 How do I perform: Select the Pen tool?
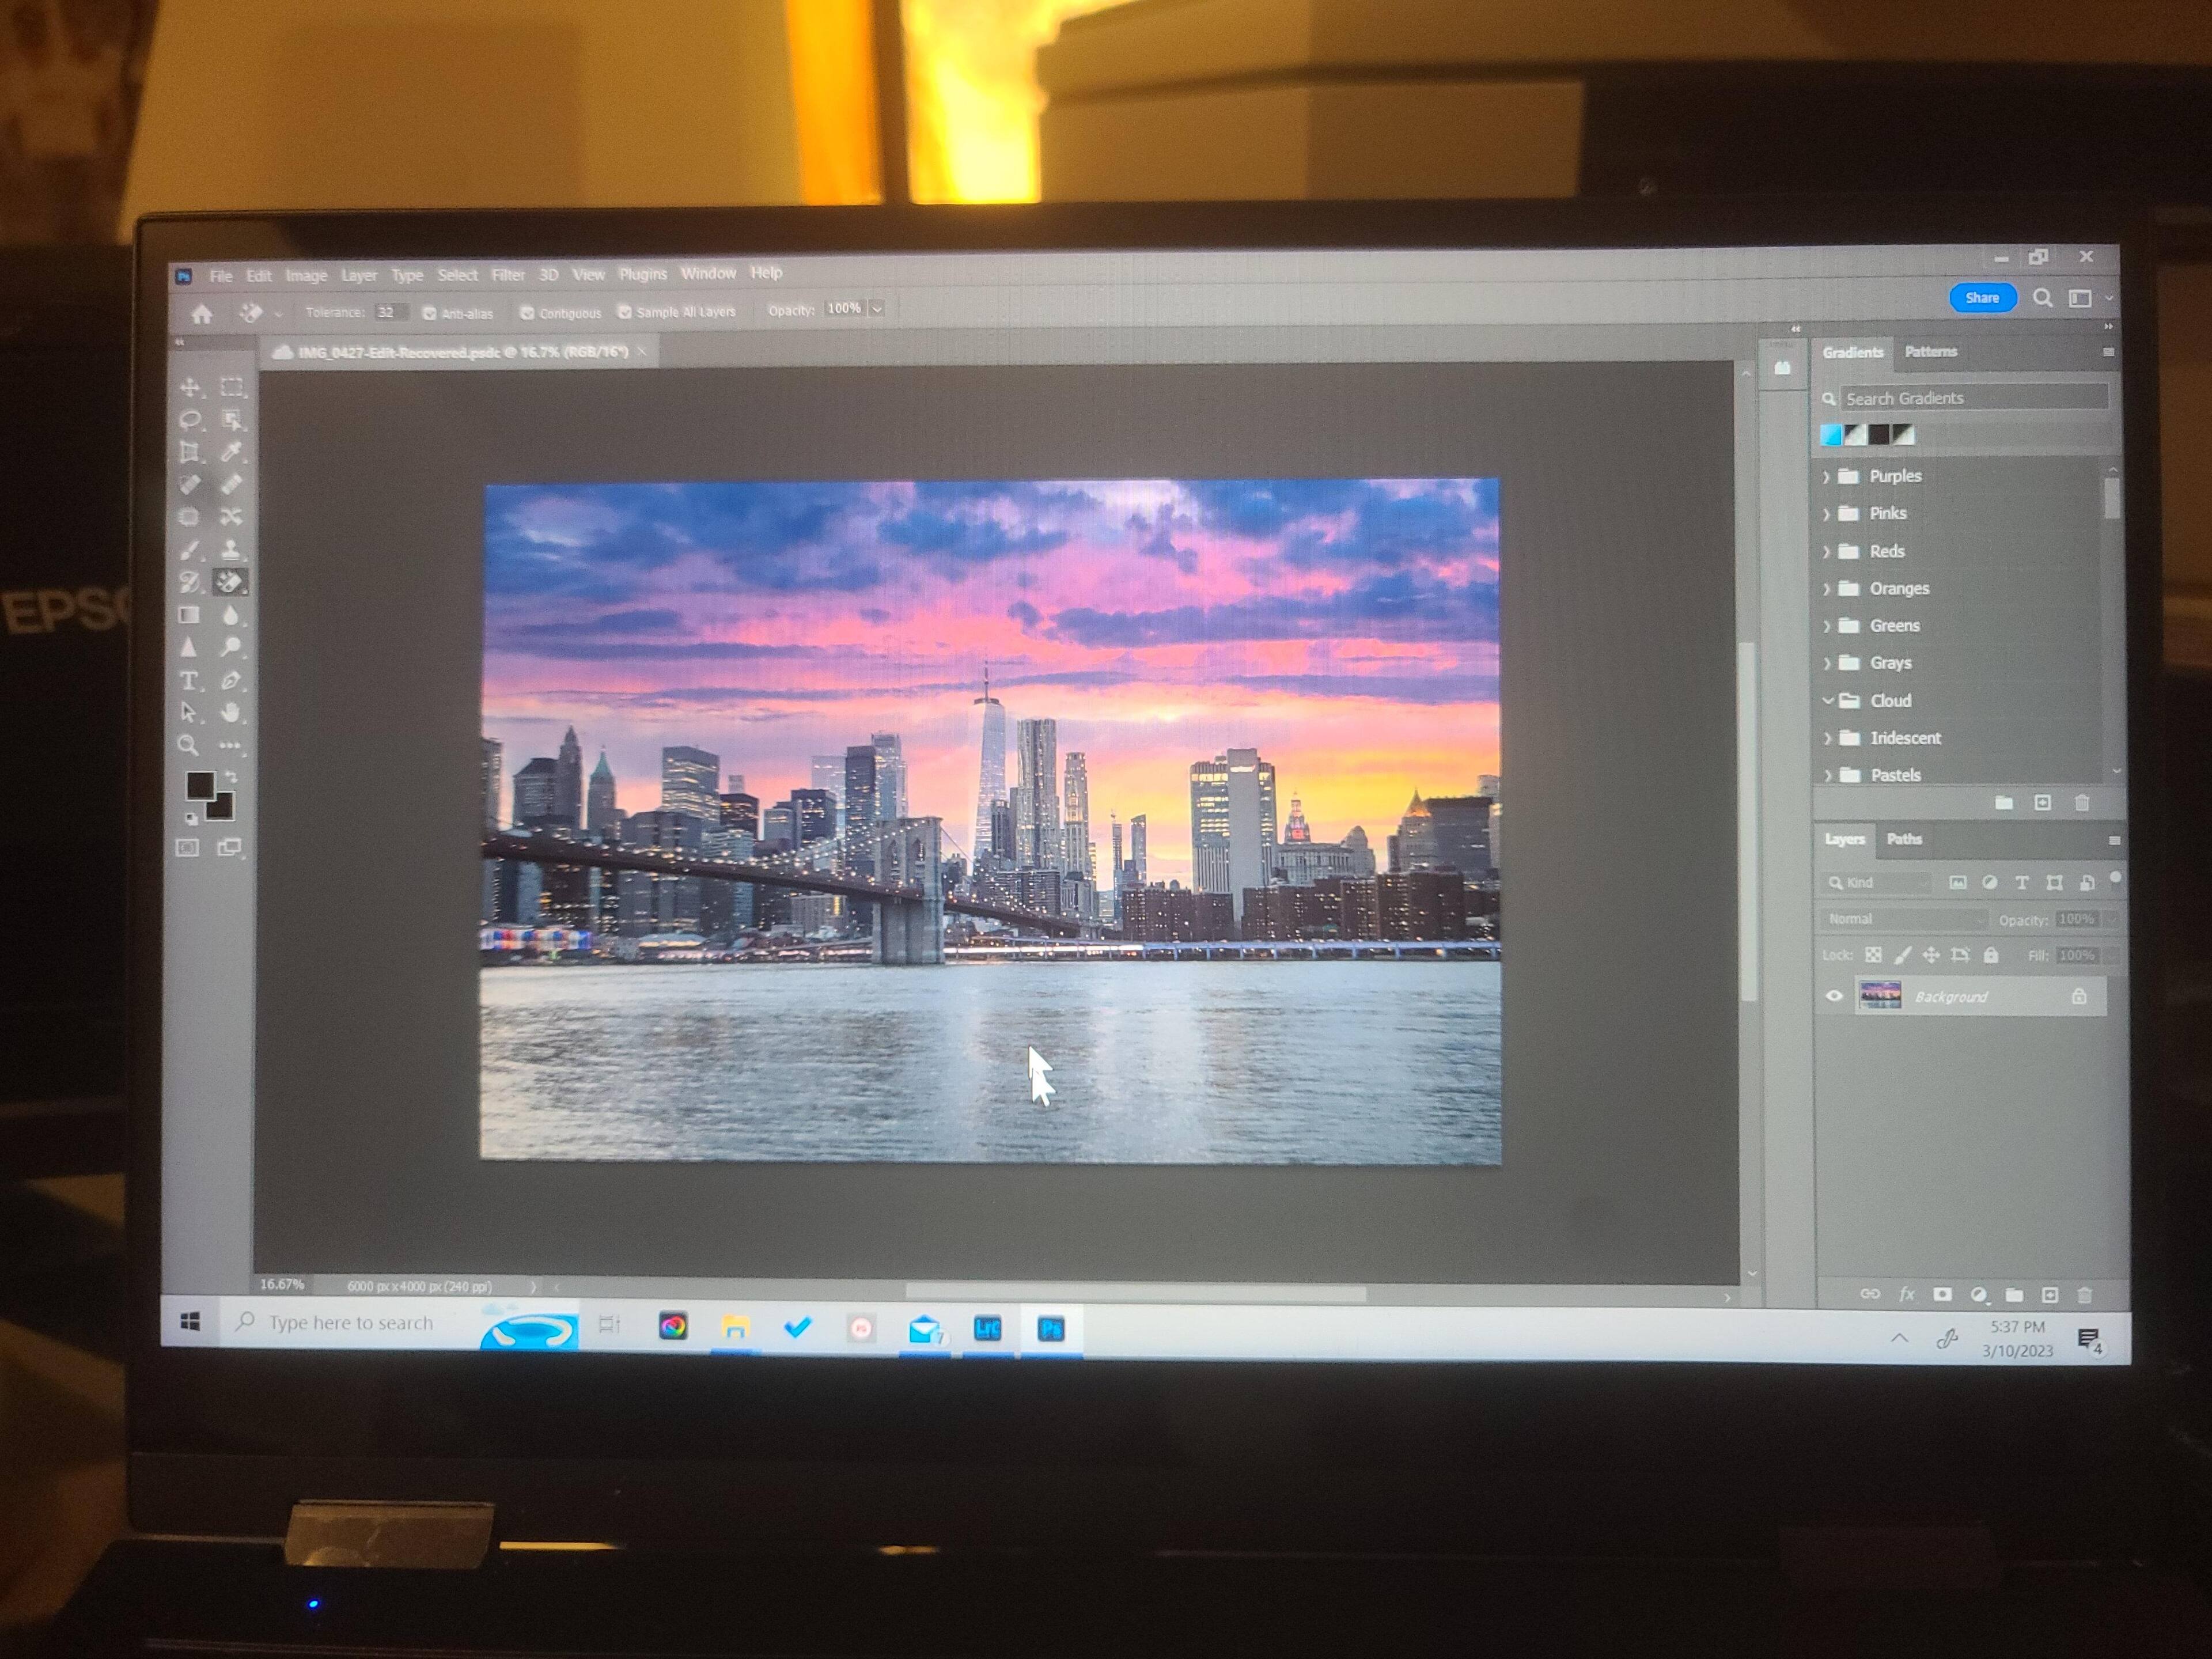pyautogui.click(x=231, y=681)
